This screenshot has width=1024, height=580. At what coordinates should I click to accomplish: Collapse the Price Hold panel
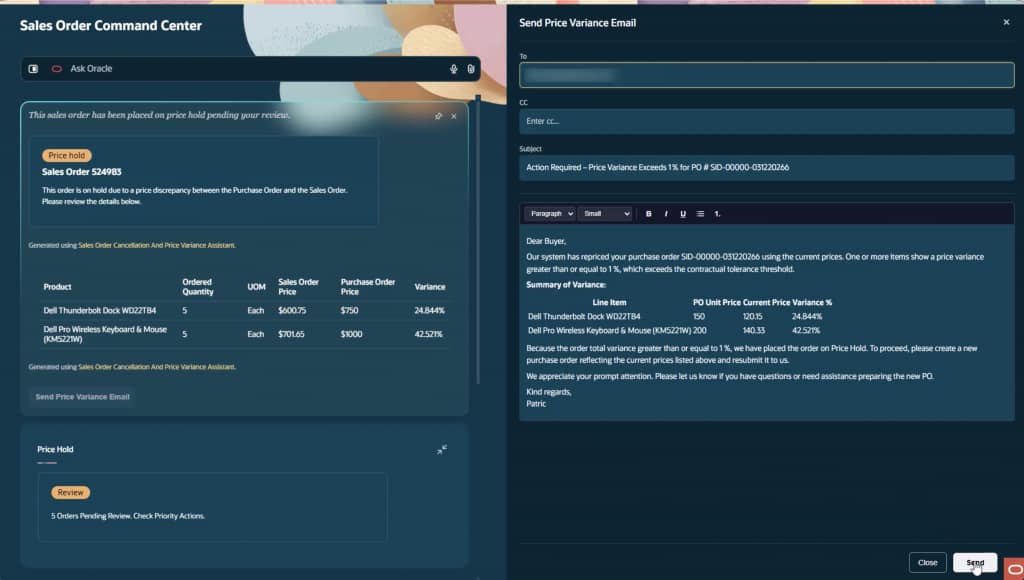click(442, 449)
